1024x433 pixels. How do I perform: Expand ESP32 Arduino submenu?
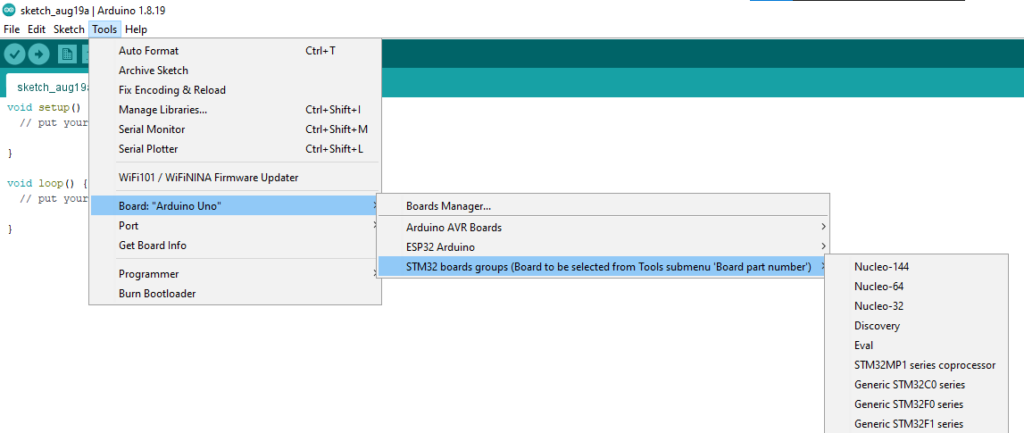point(440,246)
